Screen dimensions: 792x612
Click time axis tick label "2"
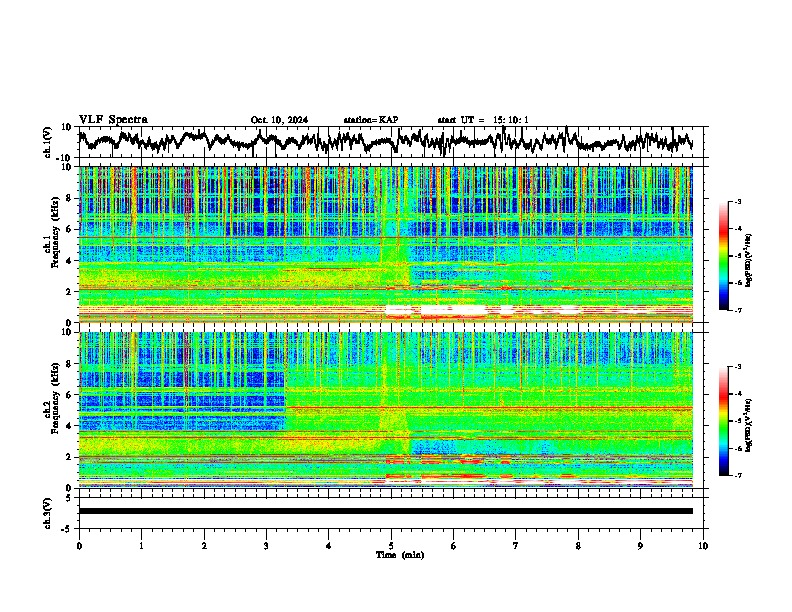(204, 546)
